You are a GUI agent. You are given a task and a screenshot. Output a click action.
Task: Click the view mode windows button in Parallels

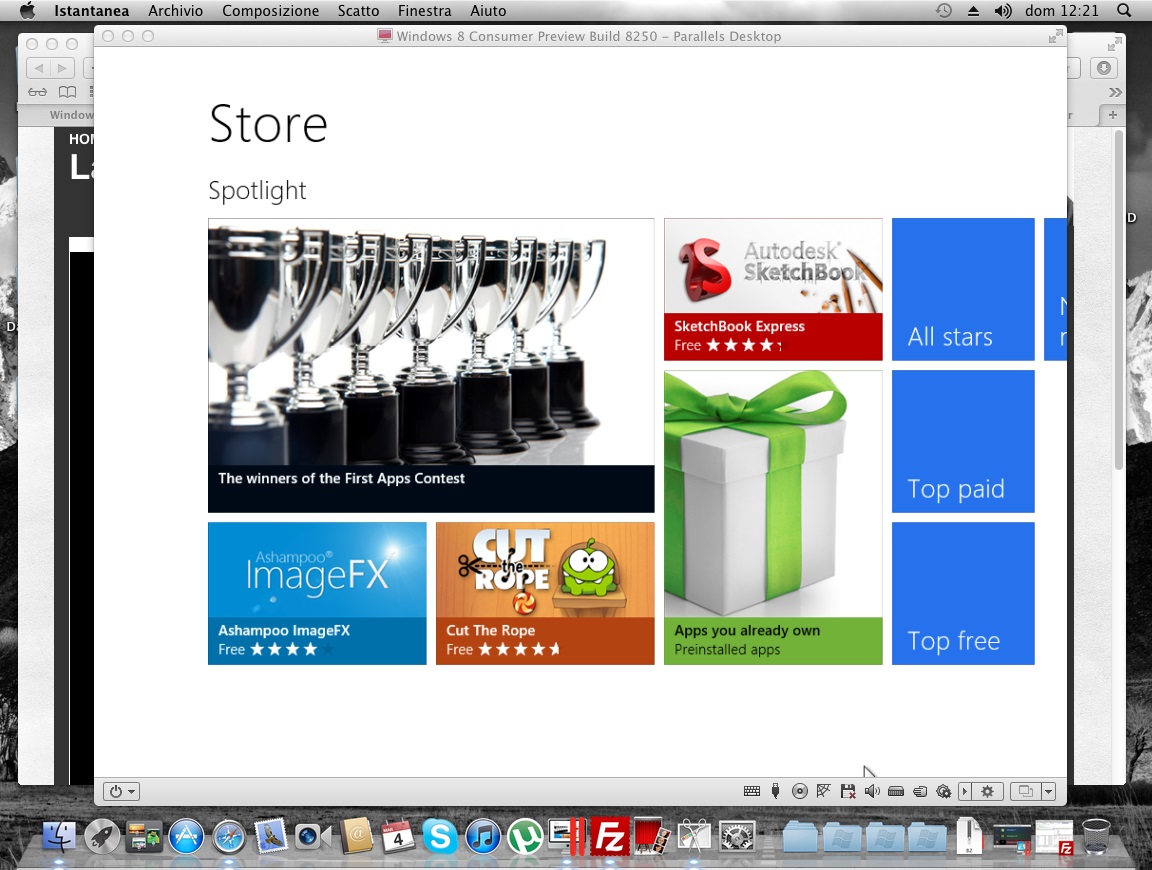pos(1026,791)
